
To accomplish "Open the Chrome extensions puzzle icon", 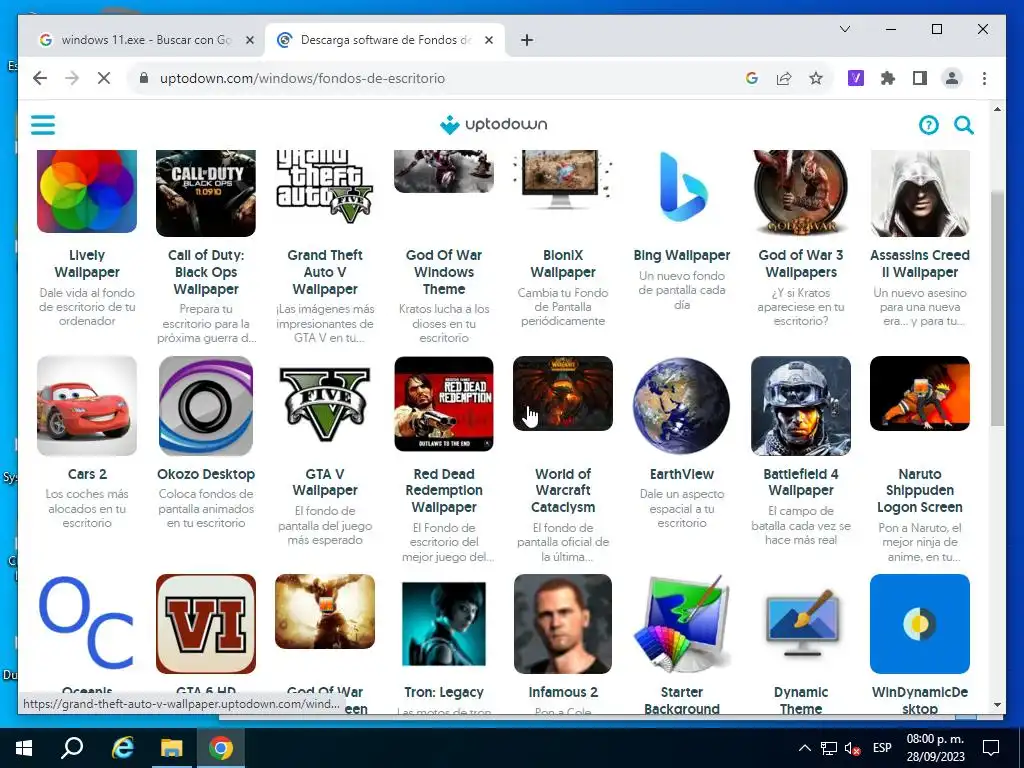I will pos(888,78).
